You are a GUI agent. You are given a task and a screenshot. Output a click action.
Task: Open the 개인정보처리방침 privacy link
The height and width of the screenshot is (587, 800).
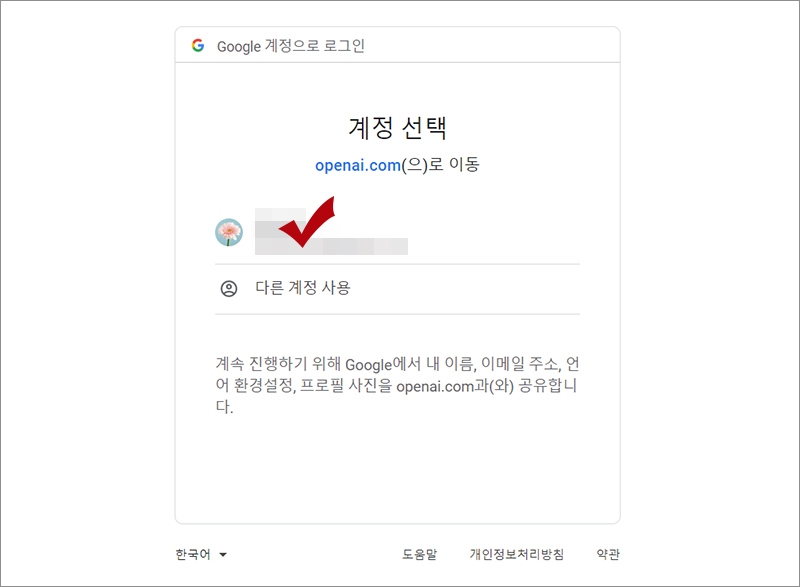[516, 554]
